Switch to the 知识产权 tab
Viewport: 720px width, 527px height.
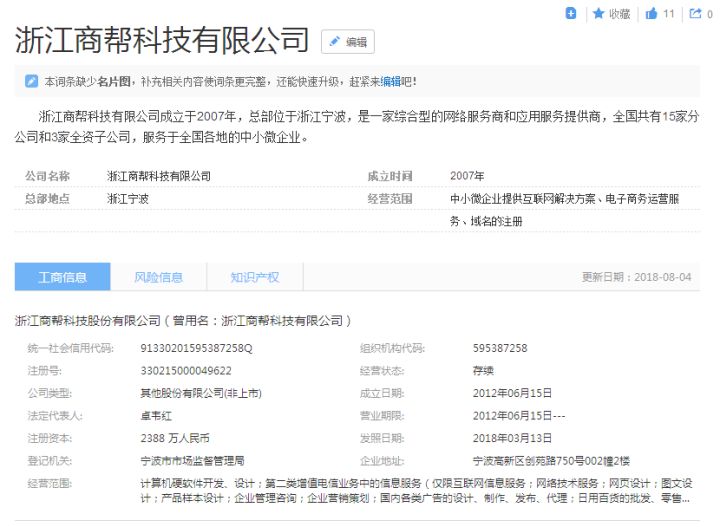[x=254, y=277]
